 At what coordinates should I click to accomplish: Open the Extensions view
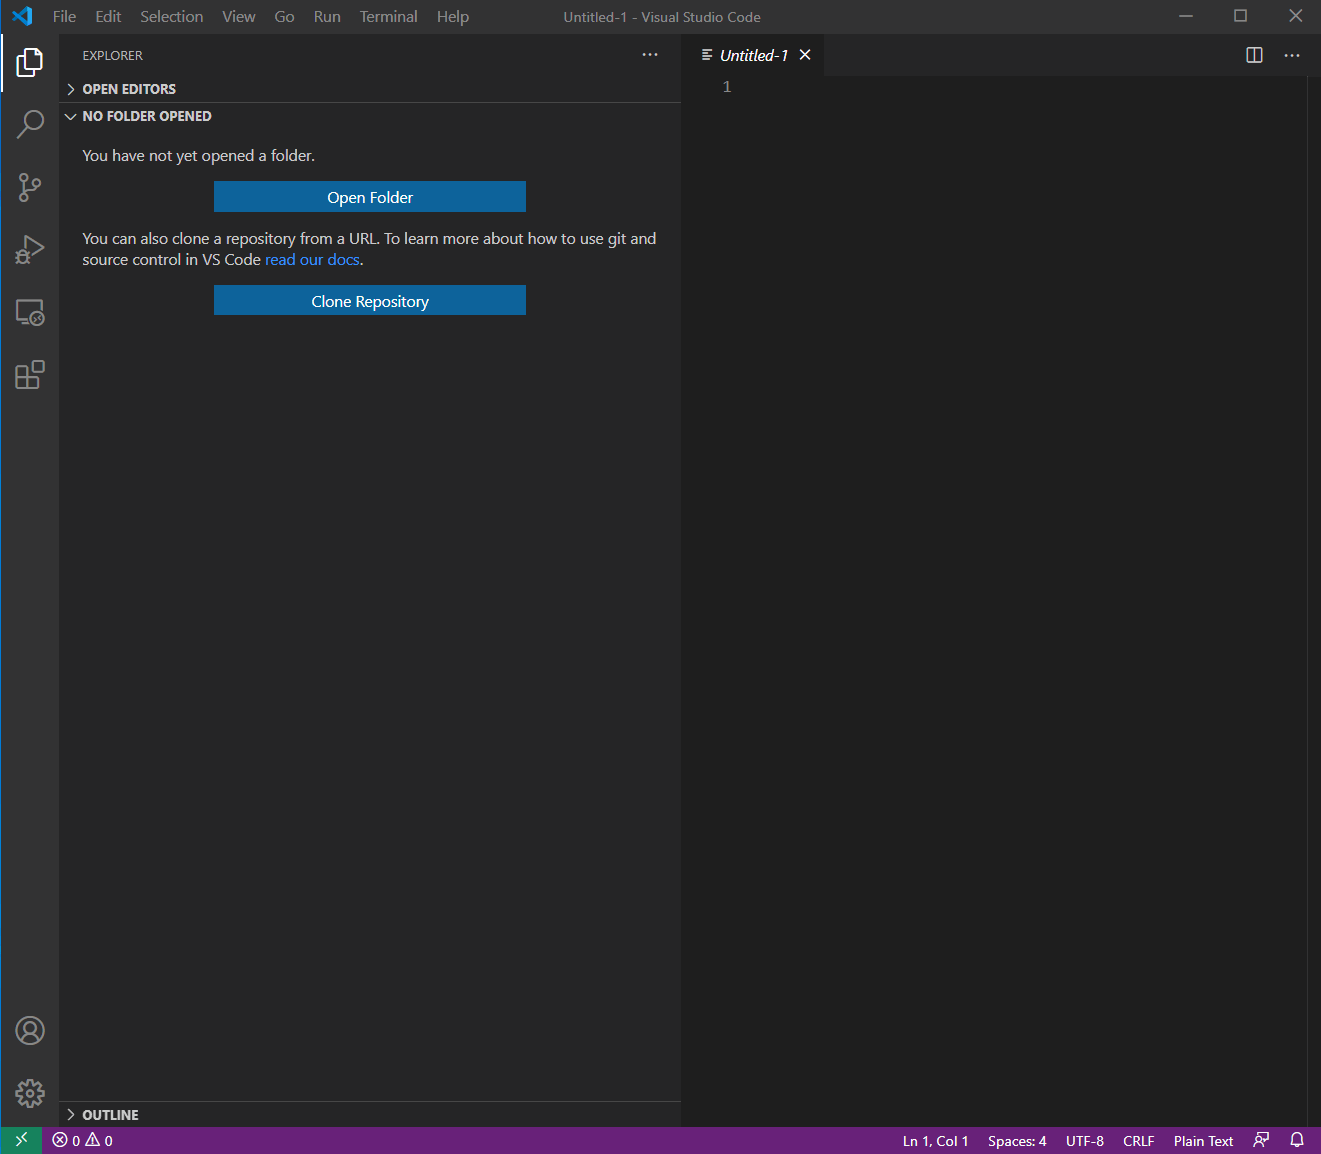coord(30,375)
